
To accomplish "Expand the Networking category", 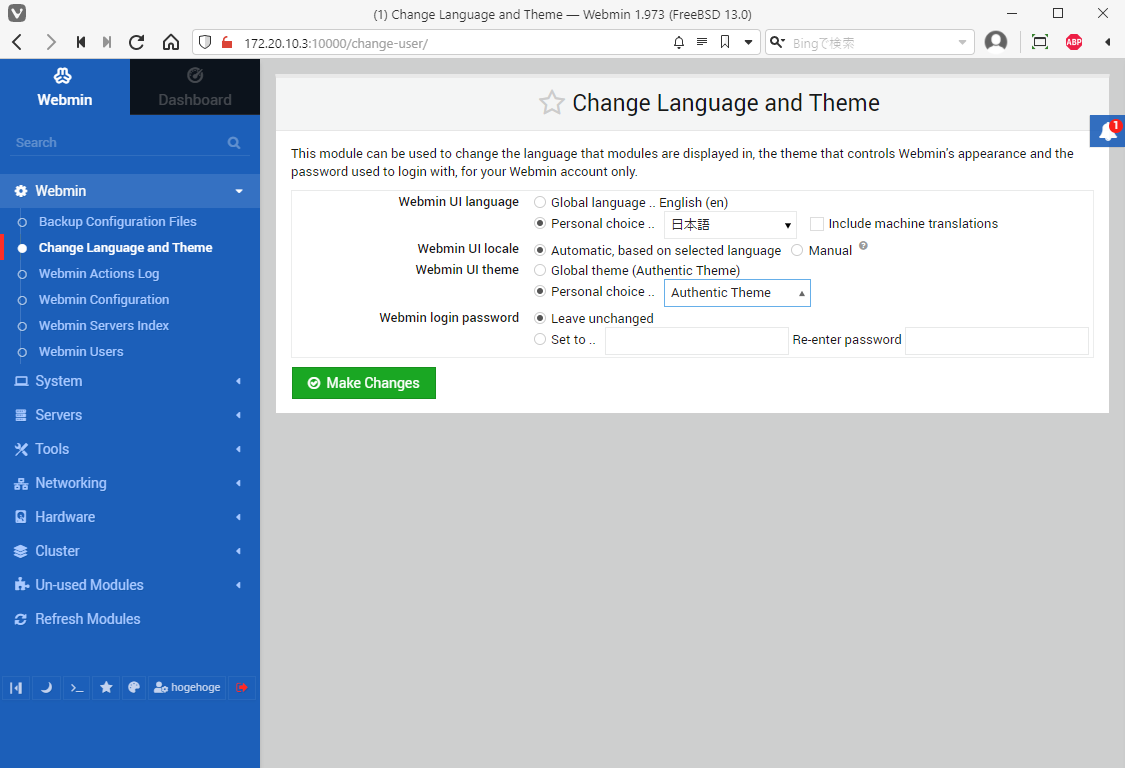I will 130,483.
